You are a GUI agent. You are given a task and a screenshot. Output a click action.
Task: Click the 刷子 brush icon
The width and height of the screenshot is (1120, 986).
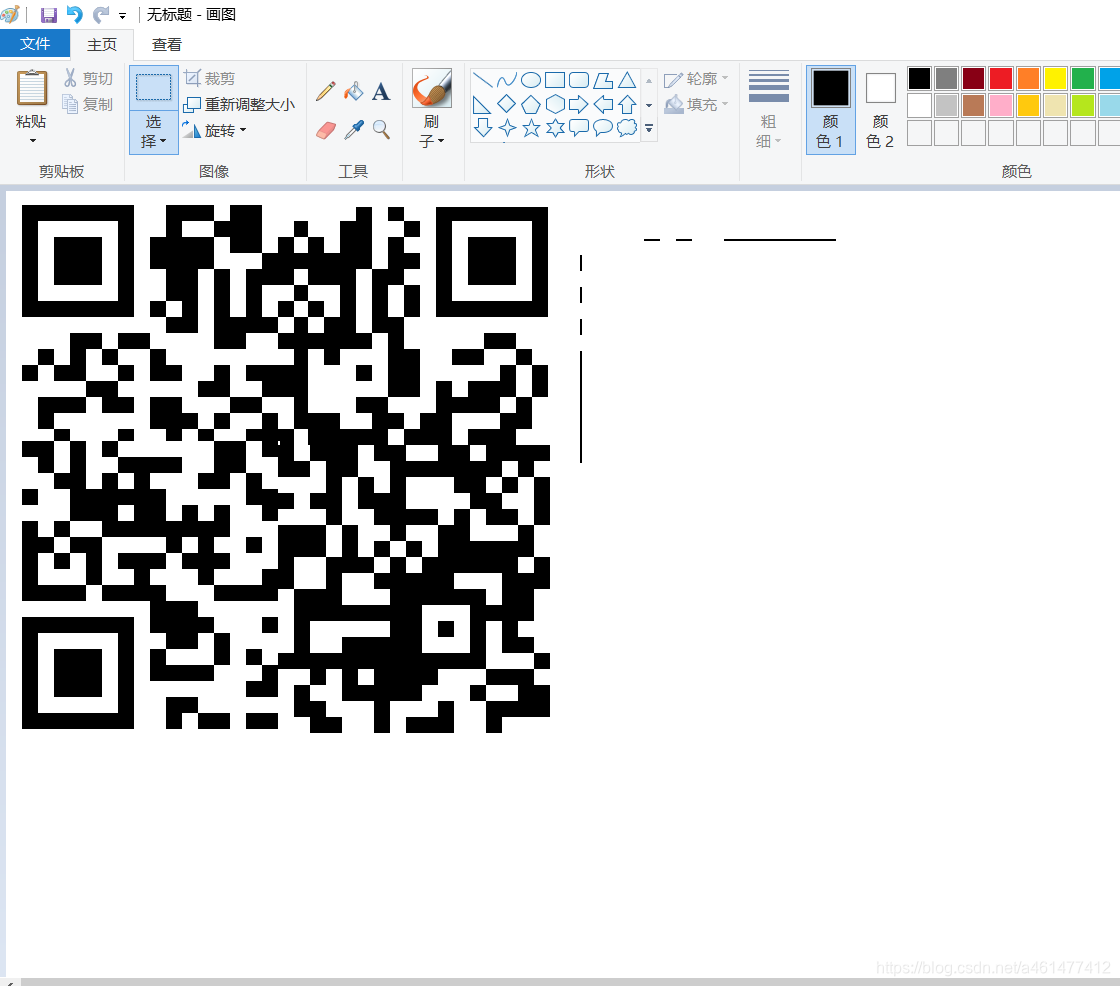point(431,89)
